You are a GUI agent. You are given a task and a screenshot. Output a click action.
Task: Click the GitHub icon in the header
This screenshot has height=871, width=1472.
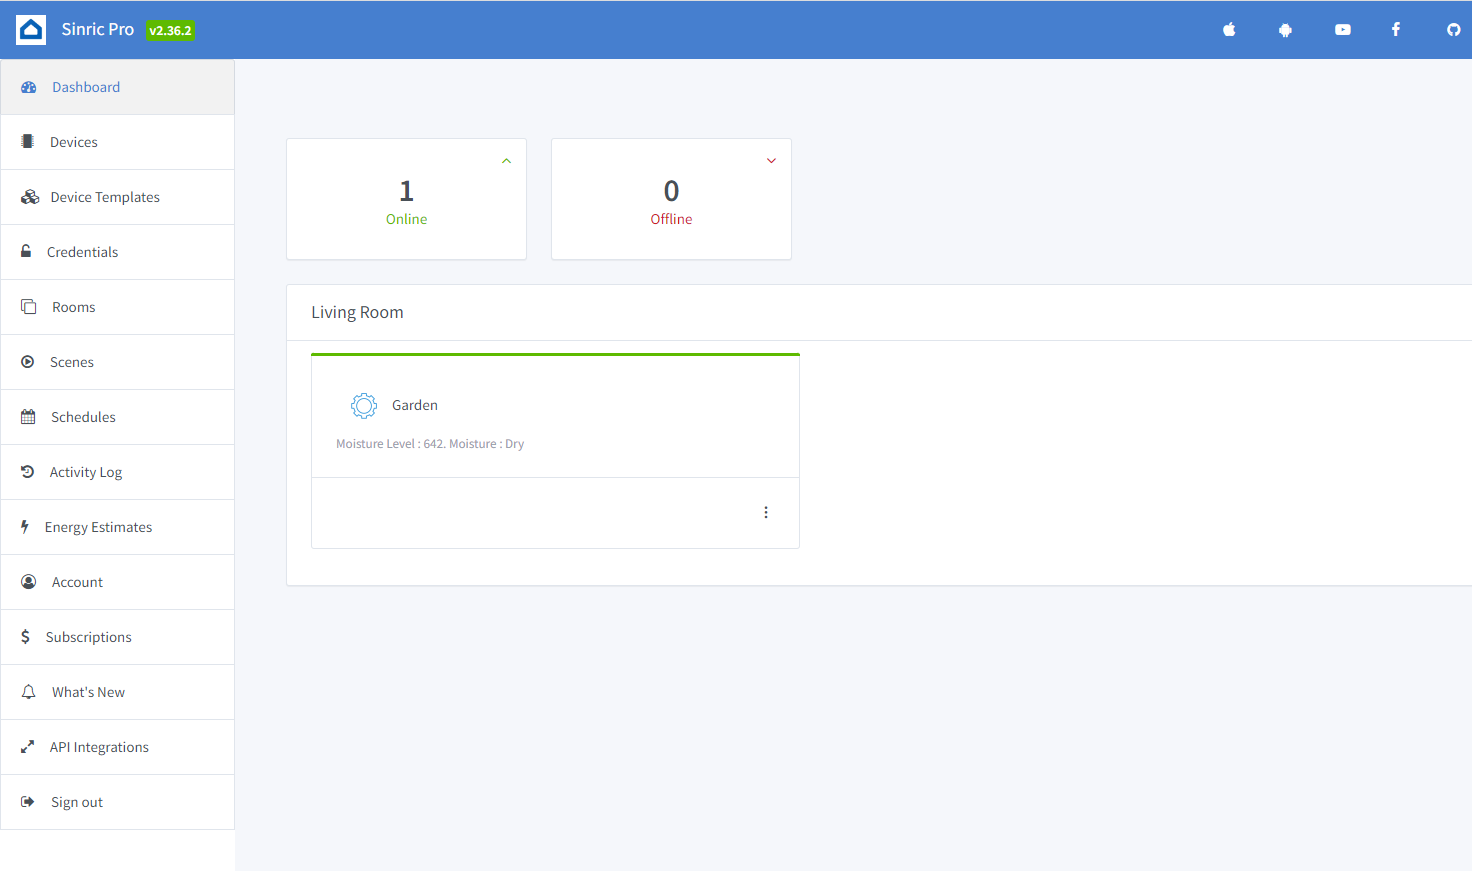(1453, 29)
